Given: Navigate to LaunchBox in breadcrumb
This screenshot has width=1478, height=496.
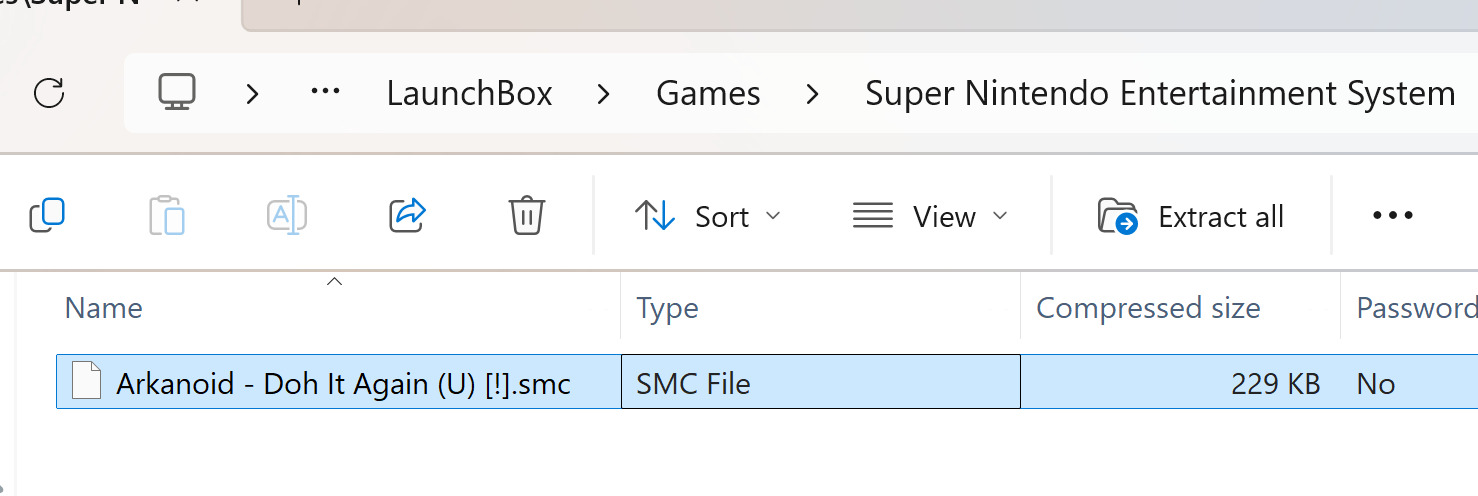Looking at the screenshot, I should tap(469, 94).
